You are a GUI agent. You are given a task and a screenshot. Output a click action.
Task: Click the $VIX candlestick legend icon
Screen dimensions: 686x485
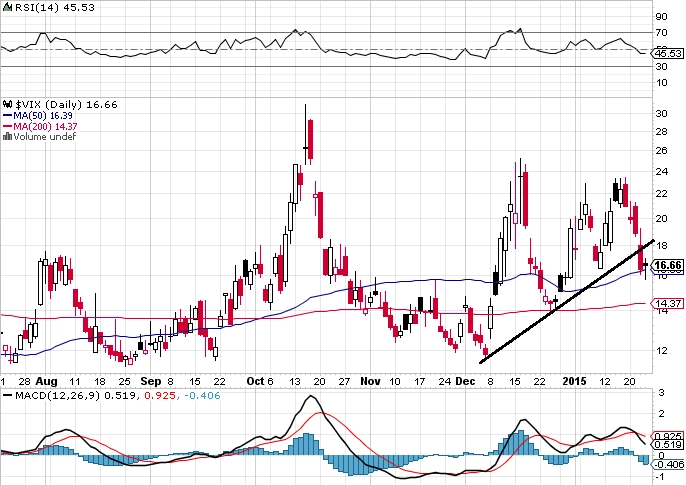coord(6,103)
